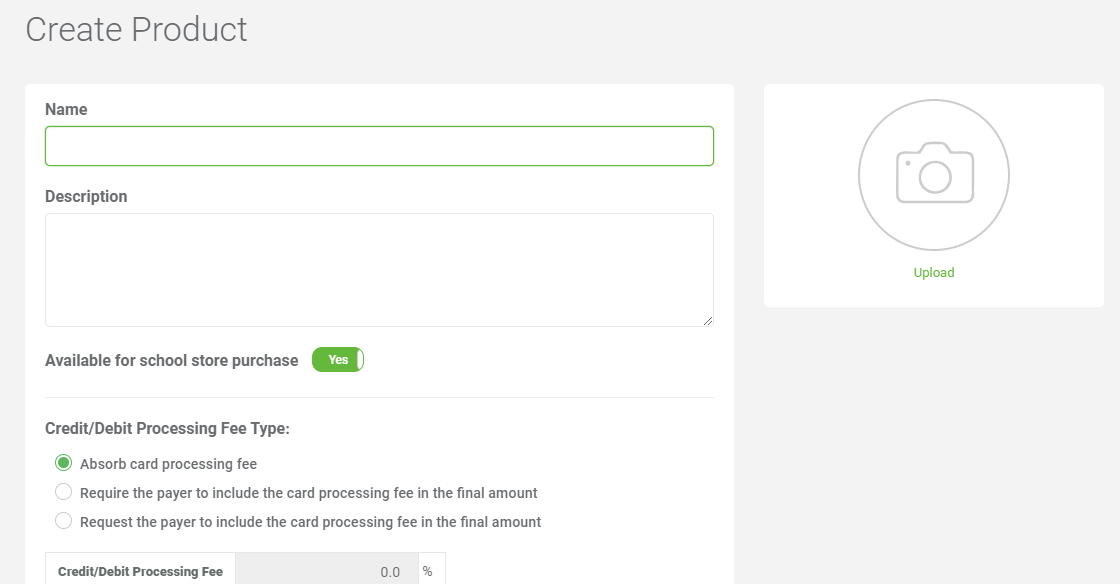This screenshot has height=584, width=1120.
Task: Click the resize grip of the Description box
Action: pos(707,321)
